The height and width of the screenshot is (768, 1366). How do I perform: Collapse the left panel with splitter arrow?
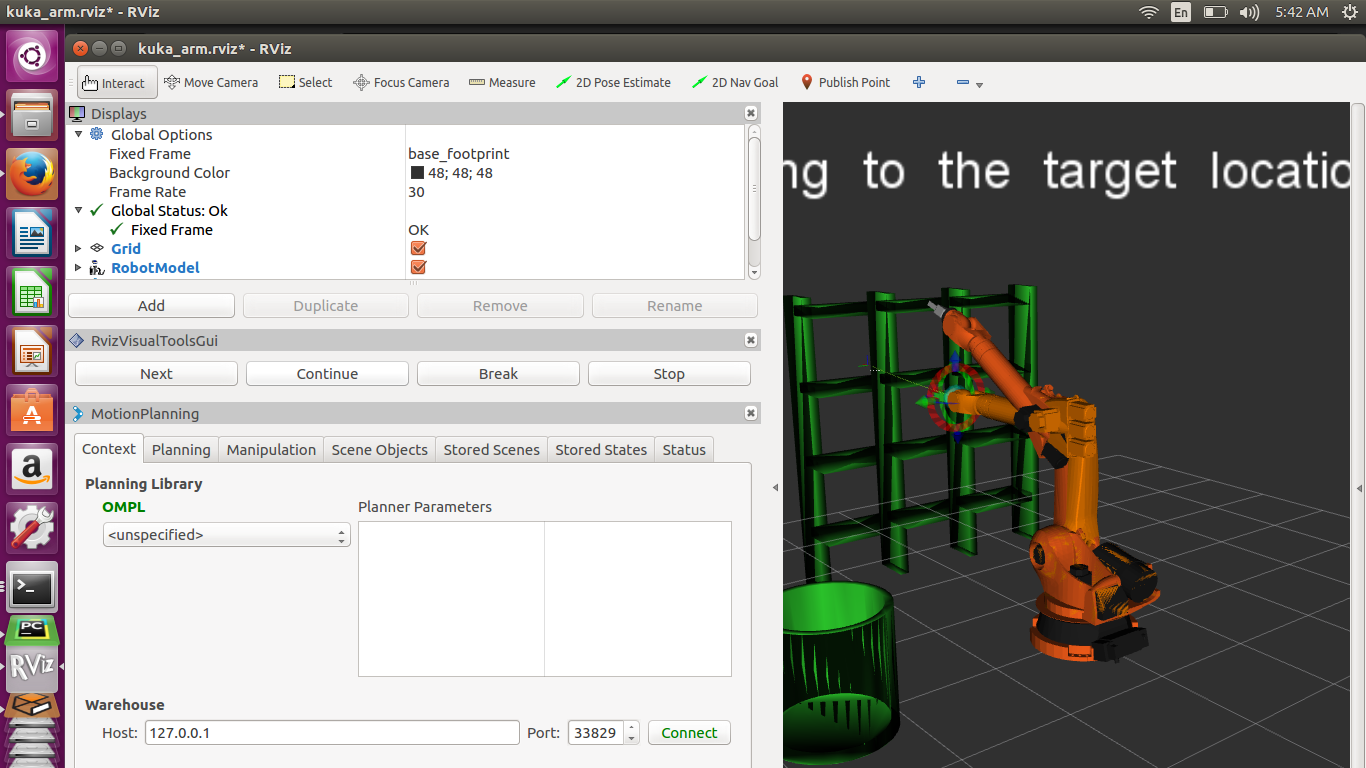(x=775, y=487)
